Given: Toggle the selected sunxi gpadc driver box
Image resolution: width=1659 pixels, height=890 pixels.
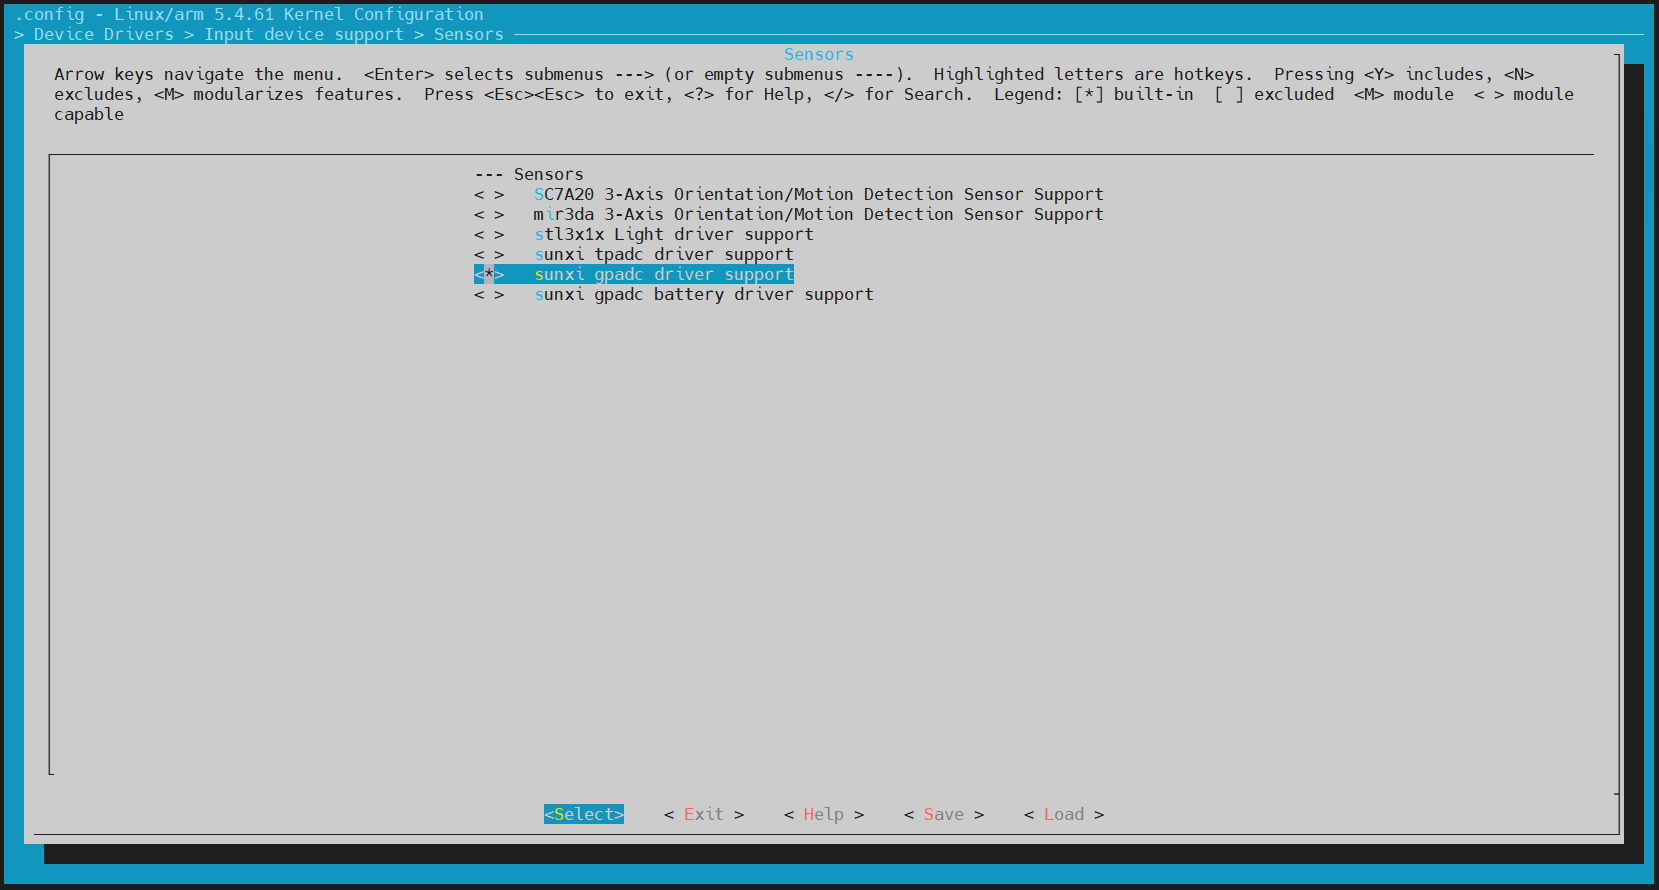Looking at the screenshot, I should click(489, 274).
